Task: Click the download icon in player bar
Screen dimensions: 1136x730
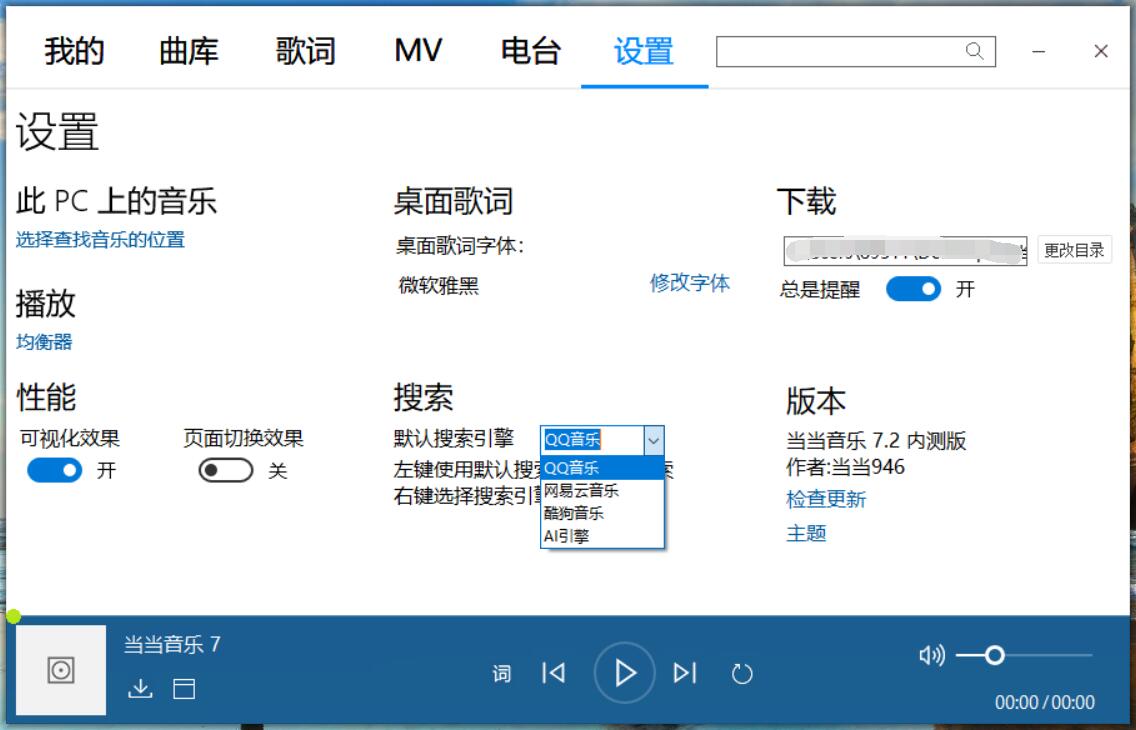Action: (140, 688)
